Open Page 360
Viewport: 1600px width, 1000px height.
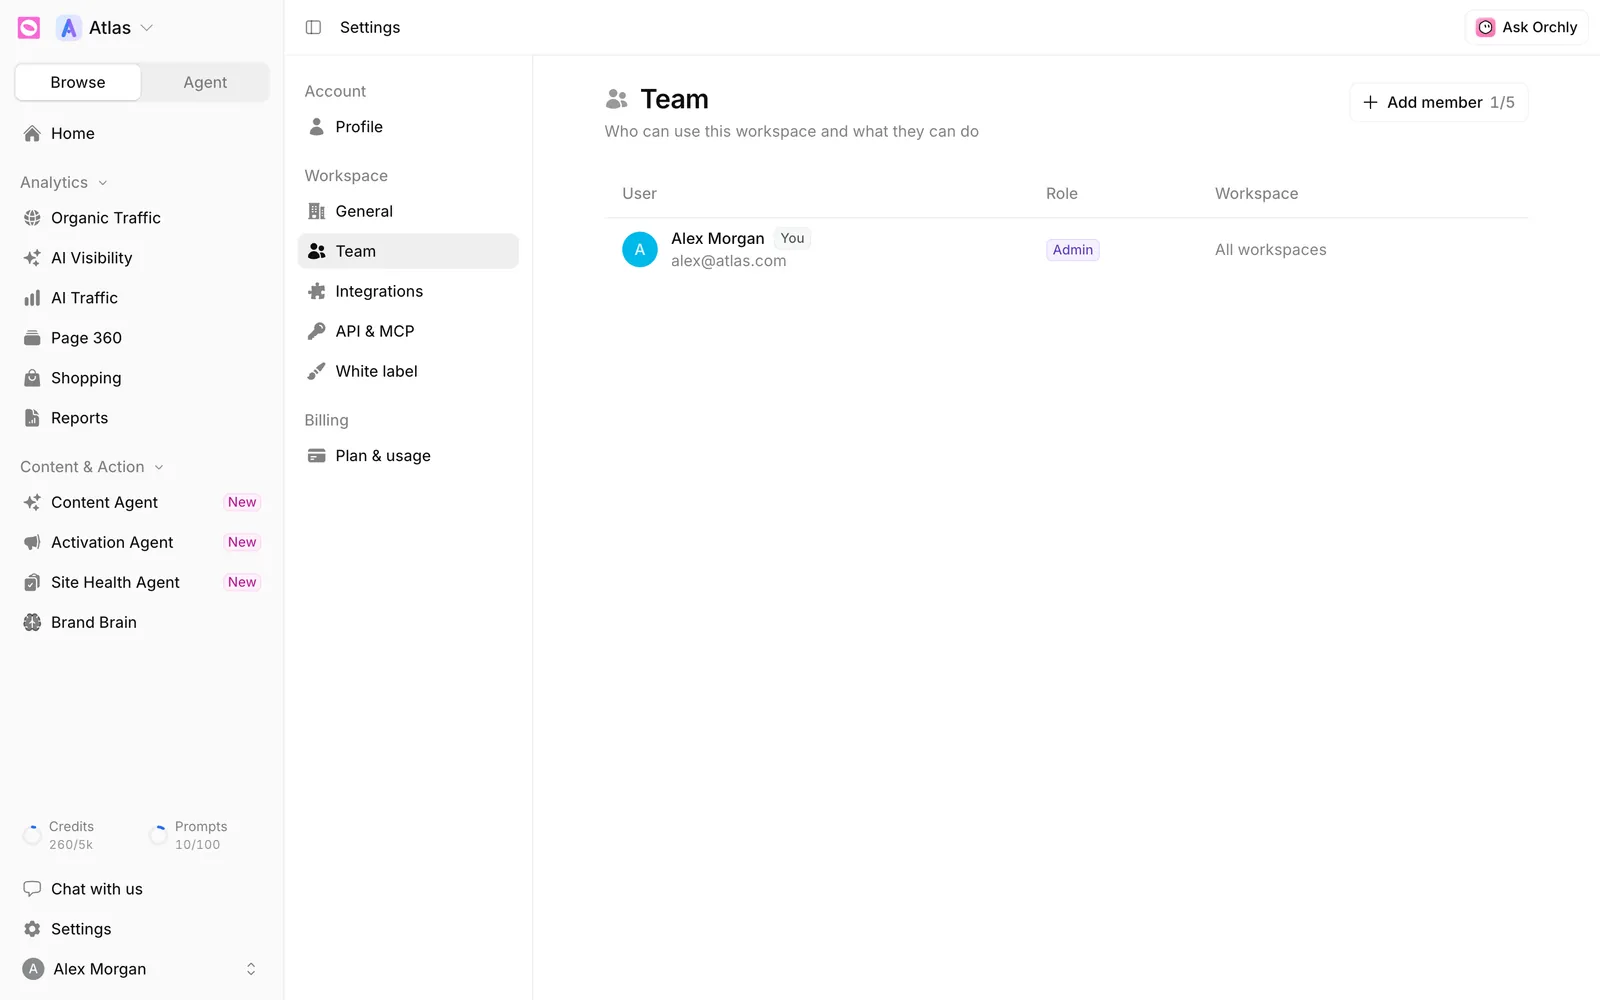tap(142, 338)
